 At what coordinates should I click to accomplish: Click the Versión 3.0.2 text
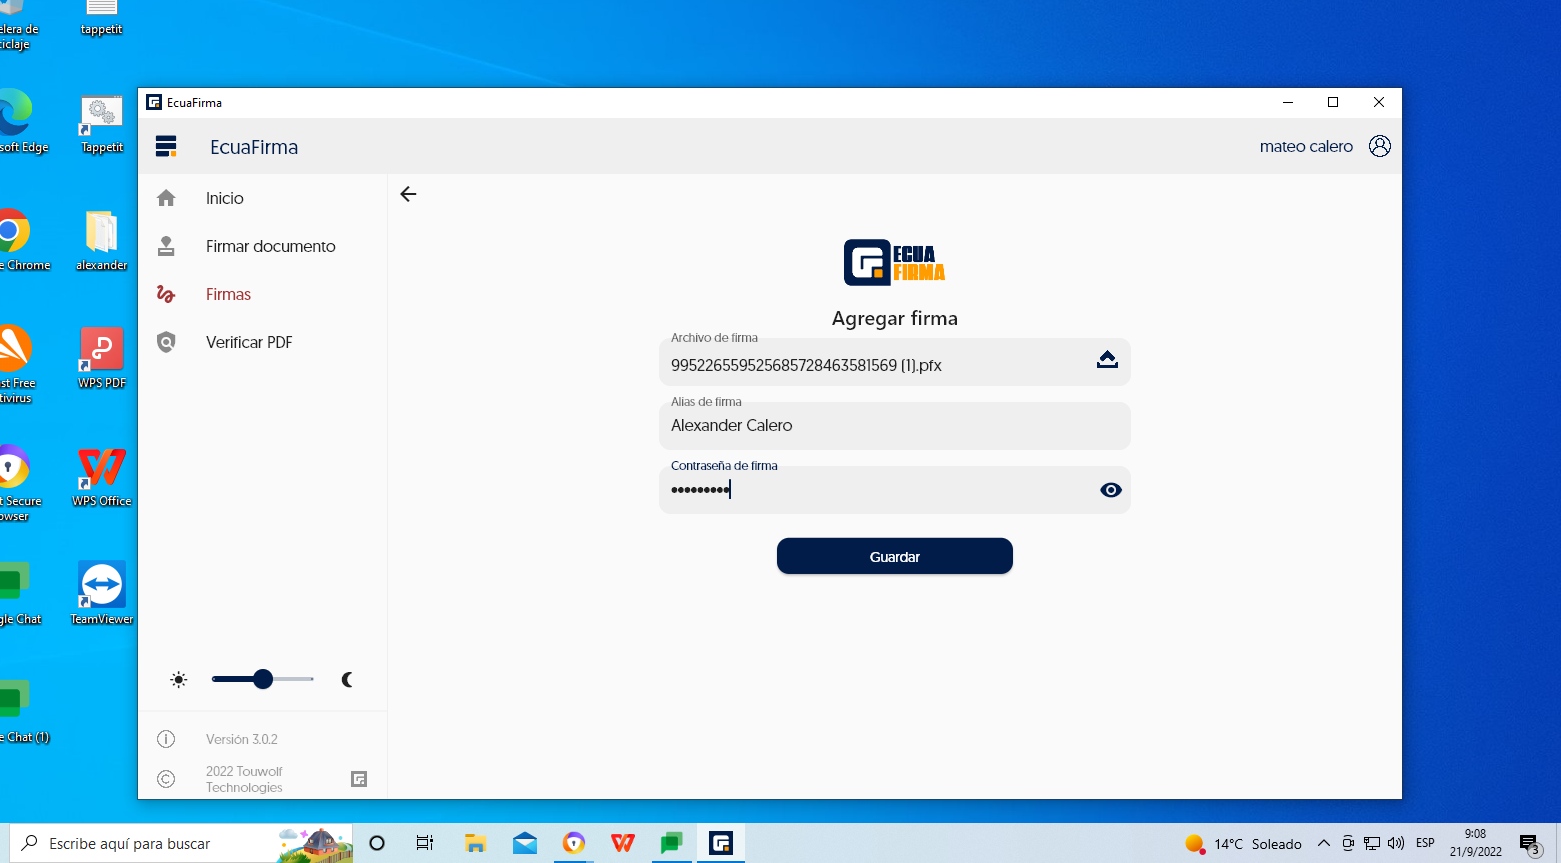pos(242,739)
